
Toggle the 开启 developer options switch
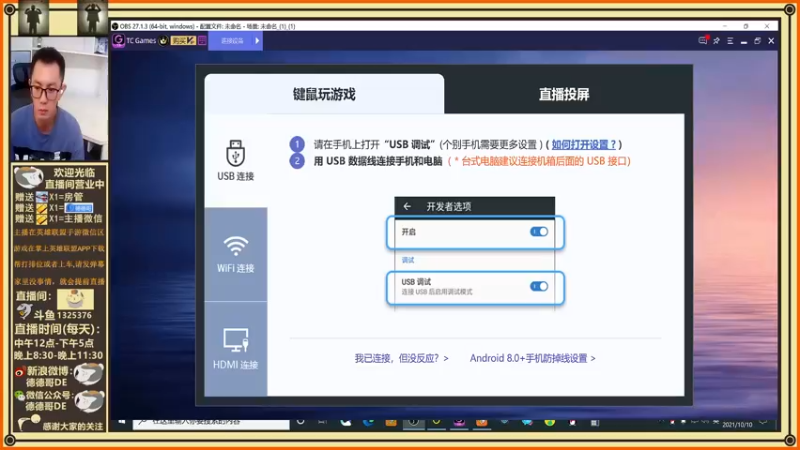(x=539, y=232)
